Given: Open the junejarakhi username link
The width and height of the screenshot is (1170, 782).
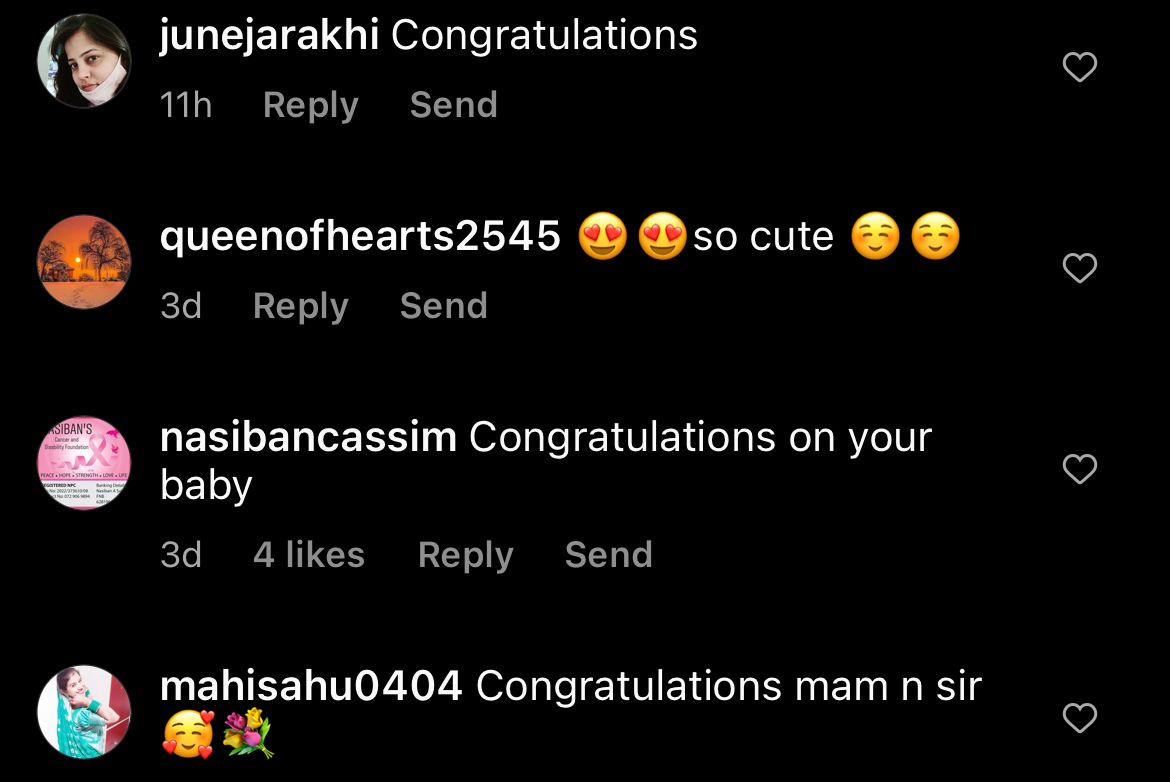Looking at the screenshot, I should pos(269,36).
